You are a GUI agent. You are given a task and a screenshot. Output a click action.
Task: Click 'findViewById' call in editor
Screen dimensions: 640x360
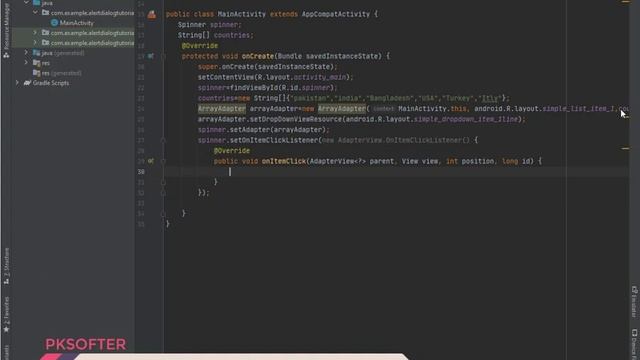(254, 88)
